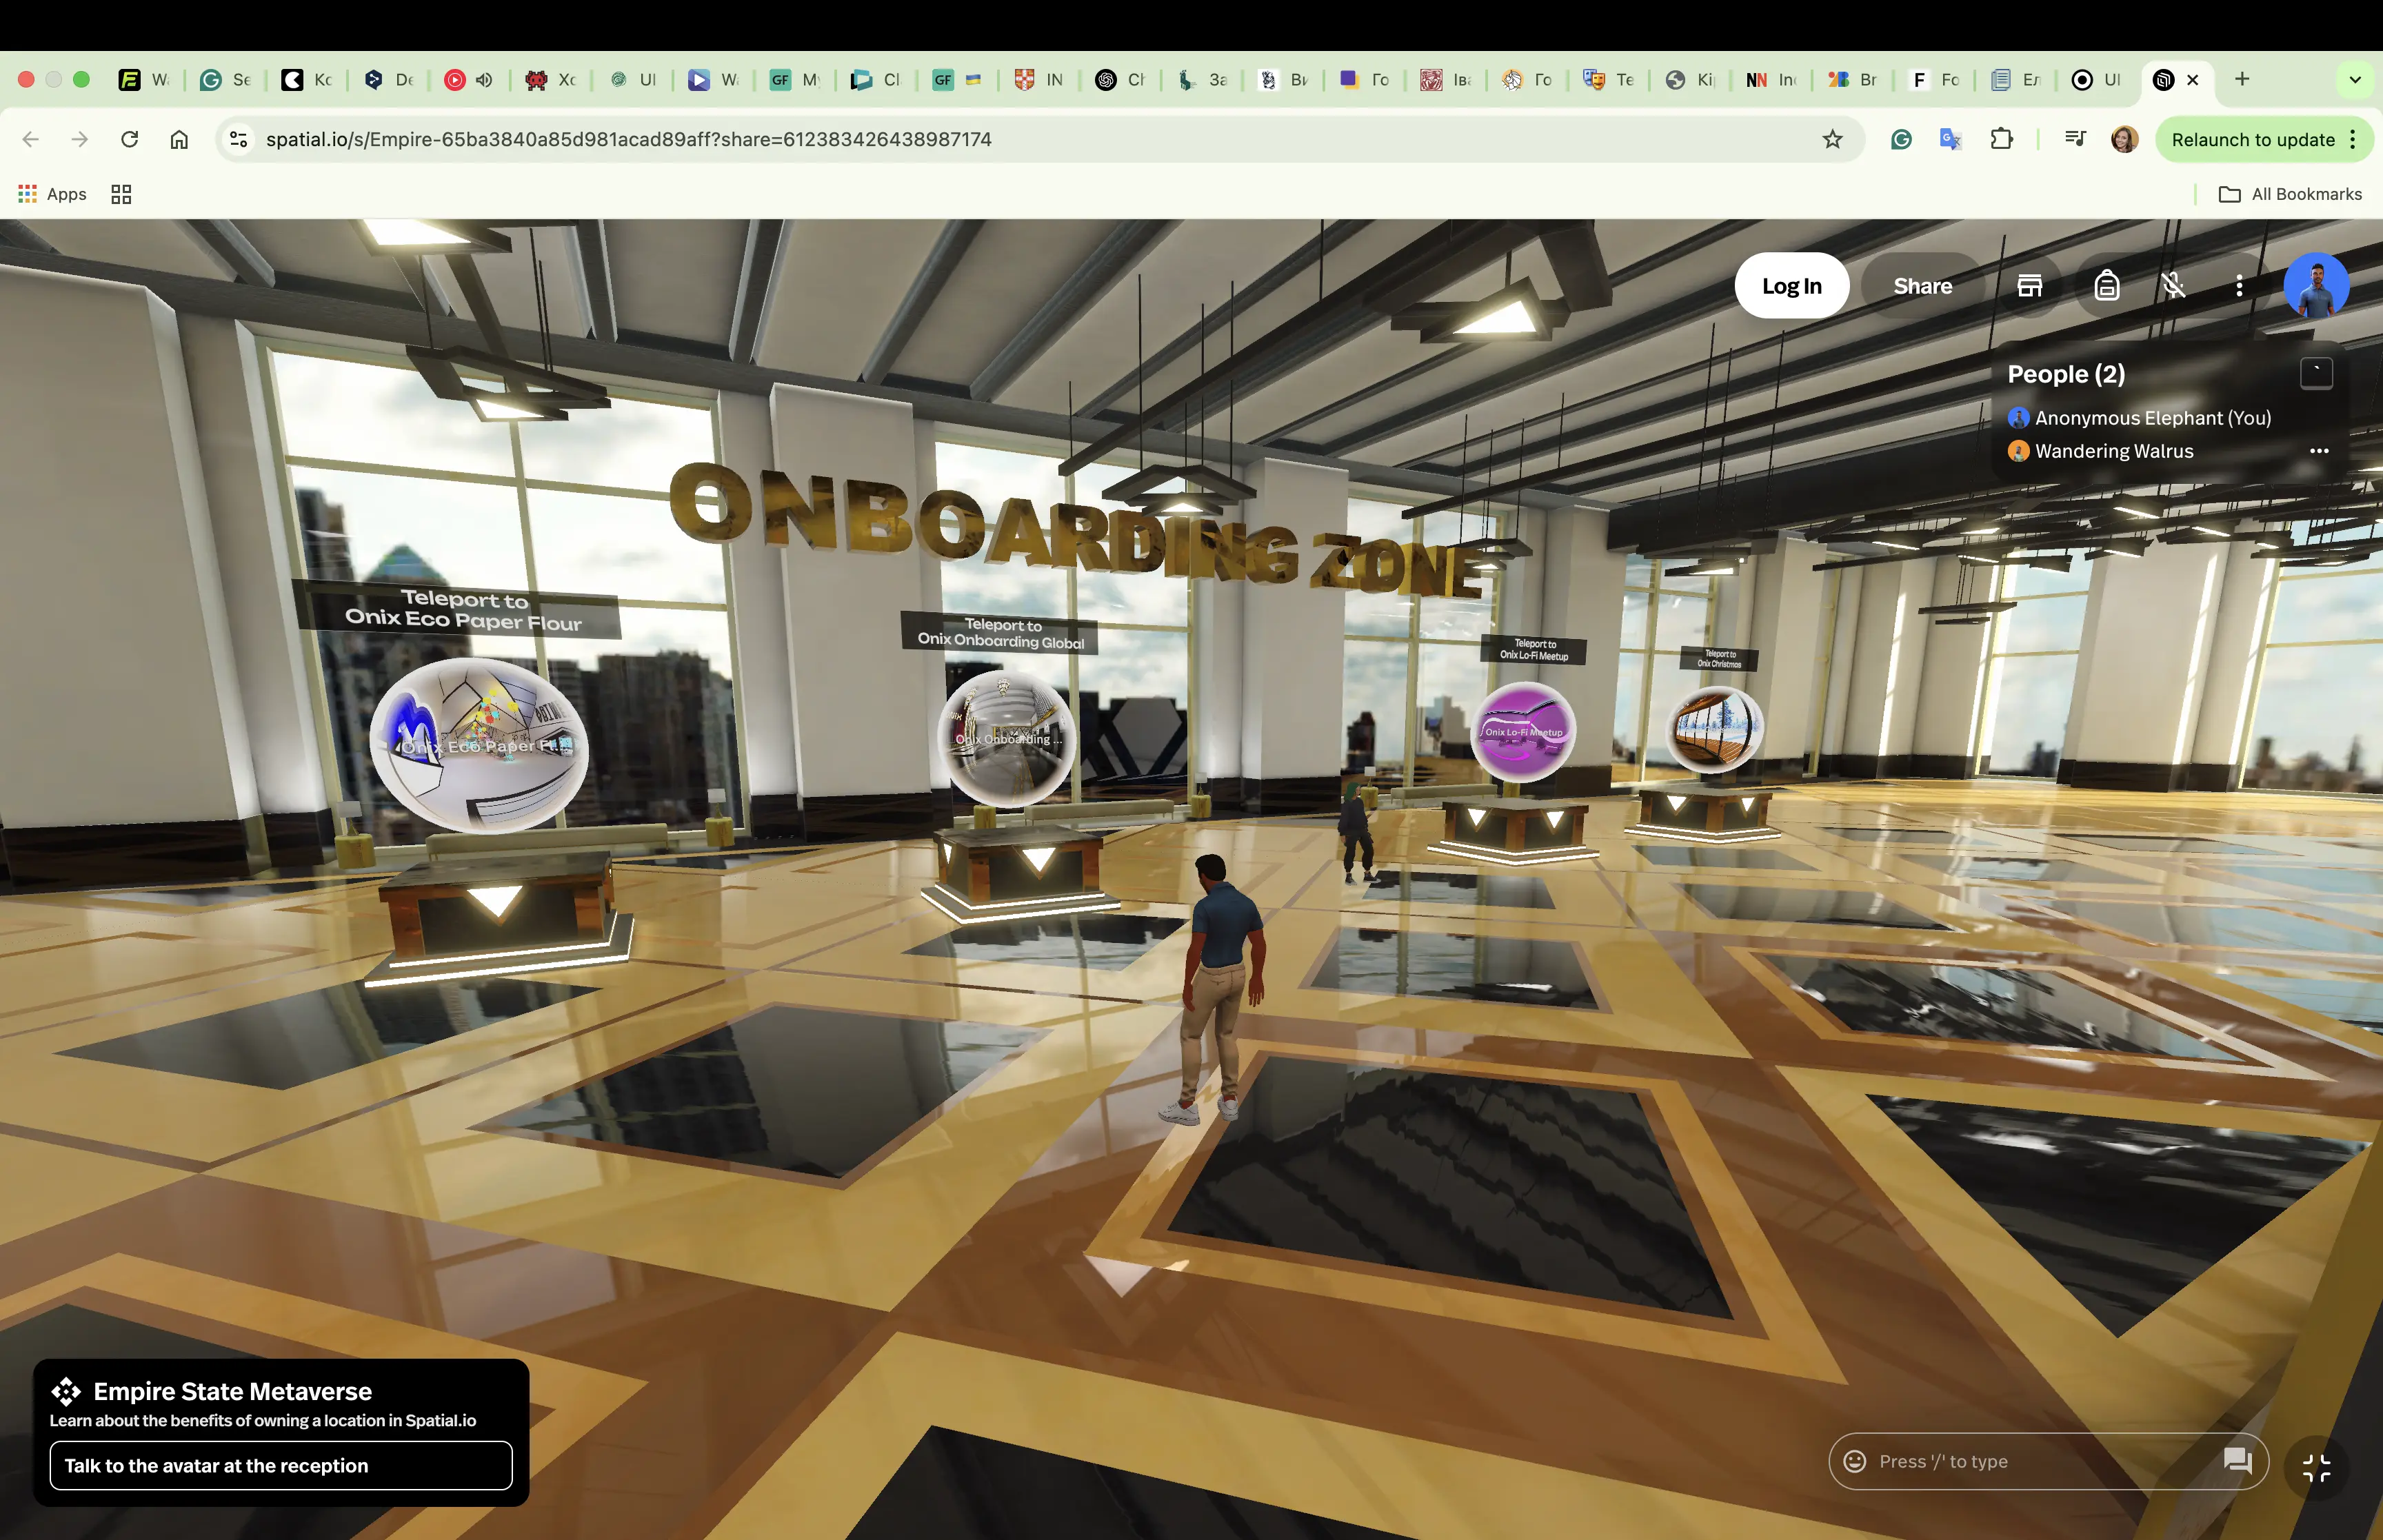Open the browser extensions puzzle icon
The height and width of the screenshot is (1540, 2383).
[2001, 139]
